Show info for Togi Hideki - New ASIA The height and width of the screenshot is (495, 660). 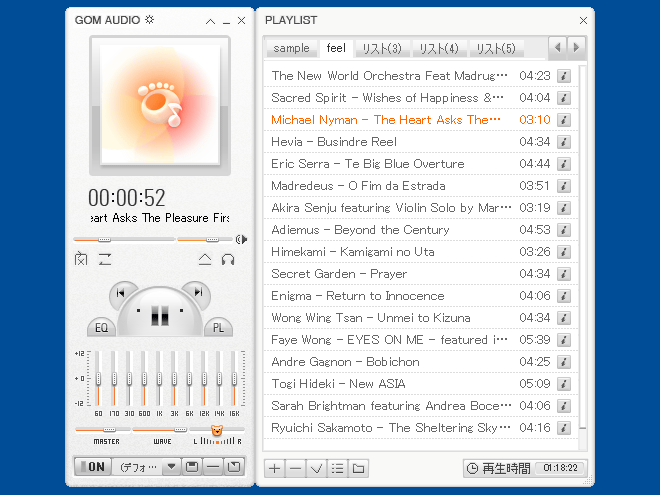point(564,384)
